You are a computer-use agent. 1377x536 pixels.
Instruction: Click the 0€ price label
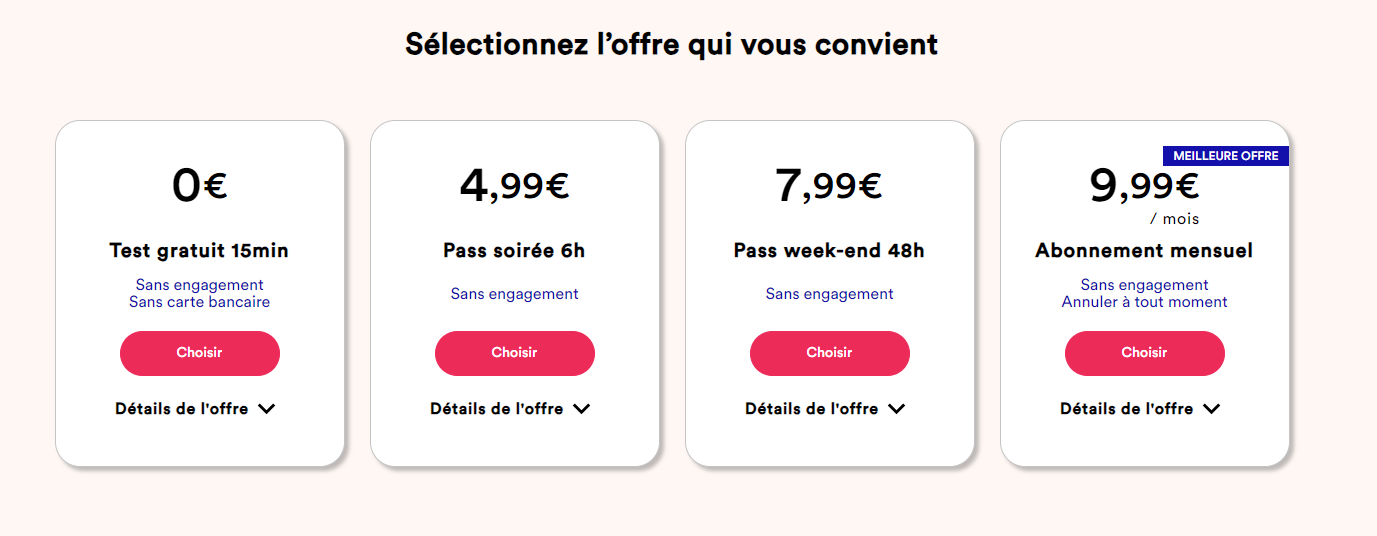pos(199,185)
